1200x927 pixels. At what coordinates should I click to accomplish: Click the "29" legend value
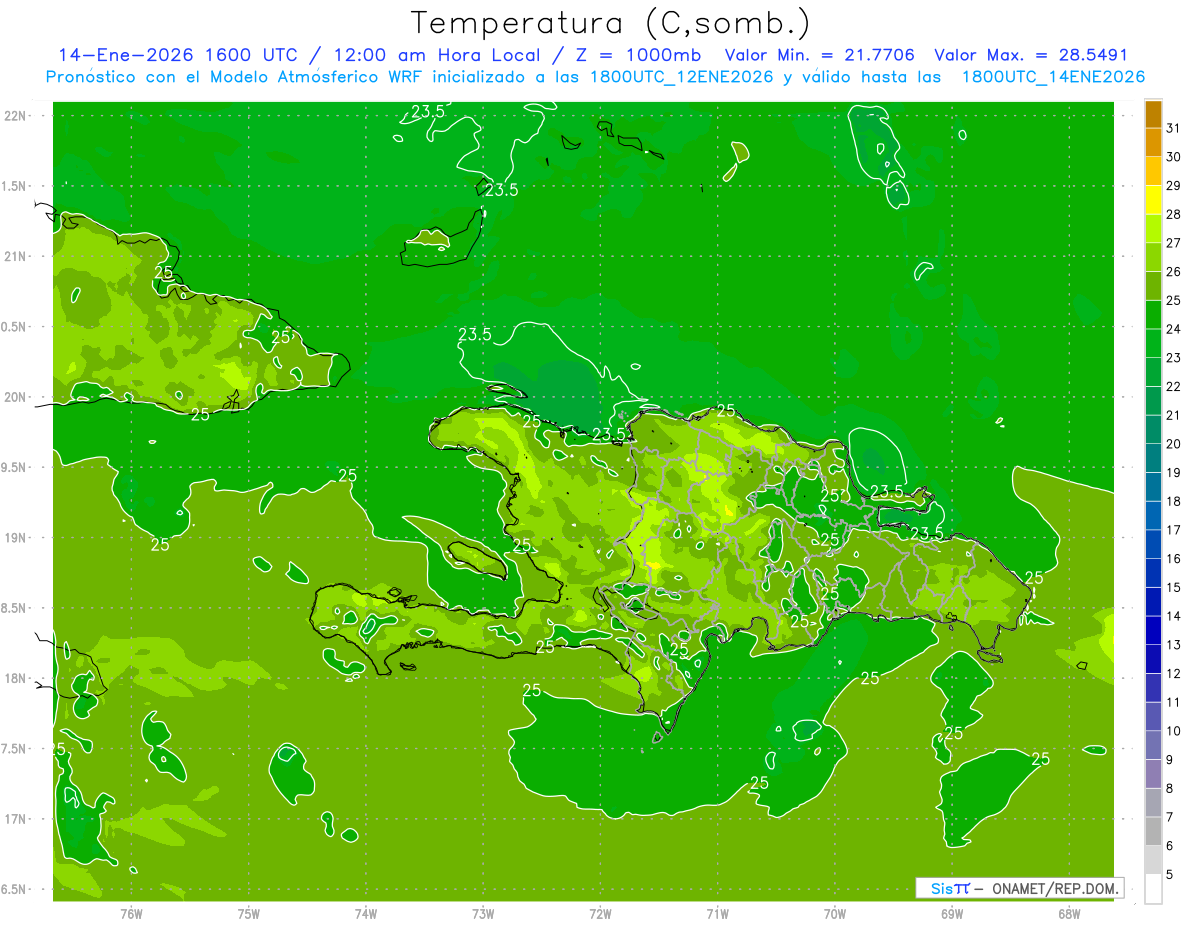pos(1174,185)
